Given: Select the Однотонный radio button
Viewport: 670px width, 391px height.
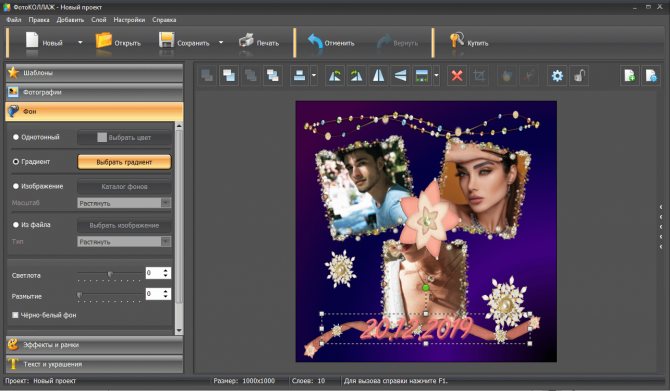Looking at the screenshot, I should [16, 137].
